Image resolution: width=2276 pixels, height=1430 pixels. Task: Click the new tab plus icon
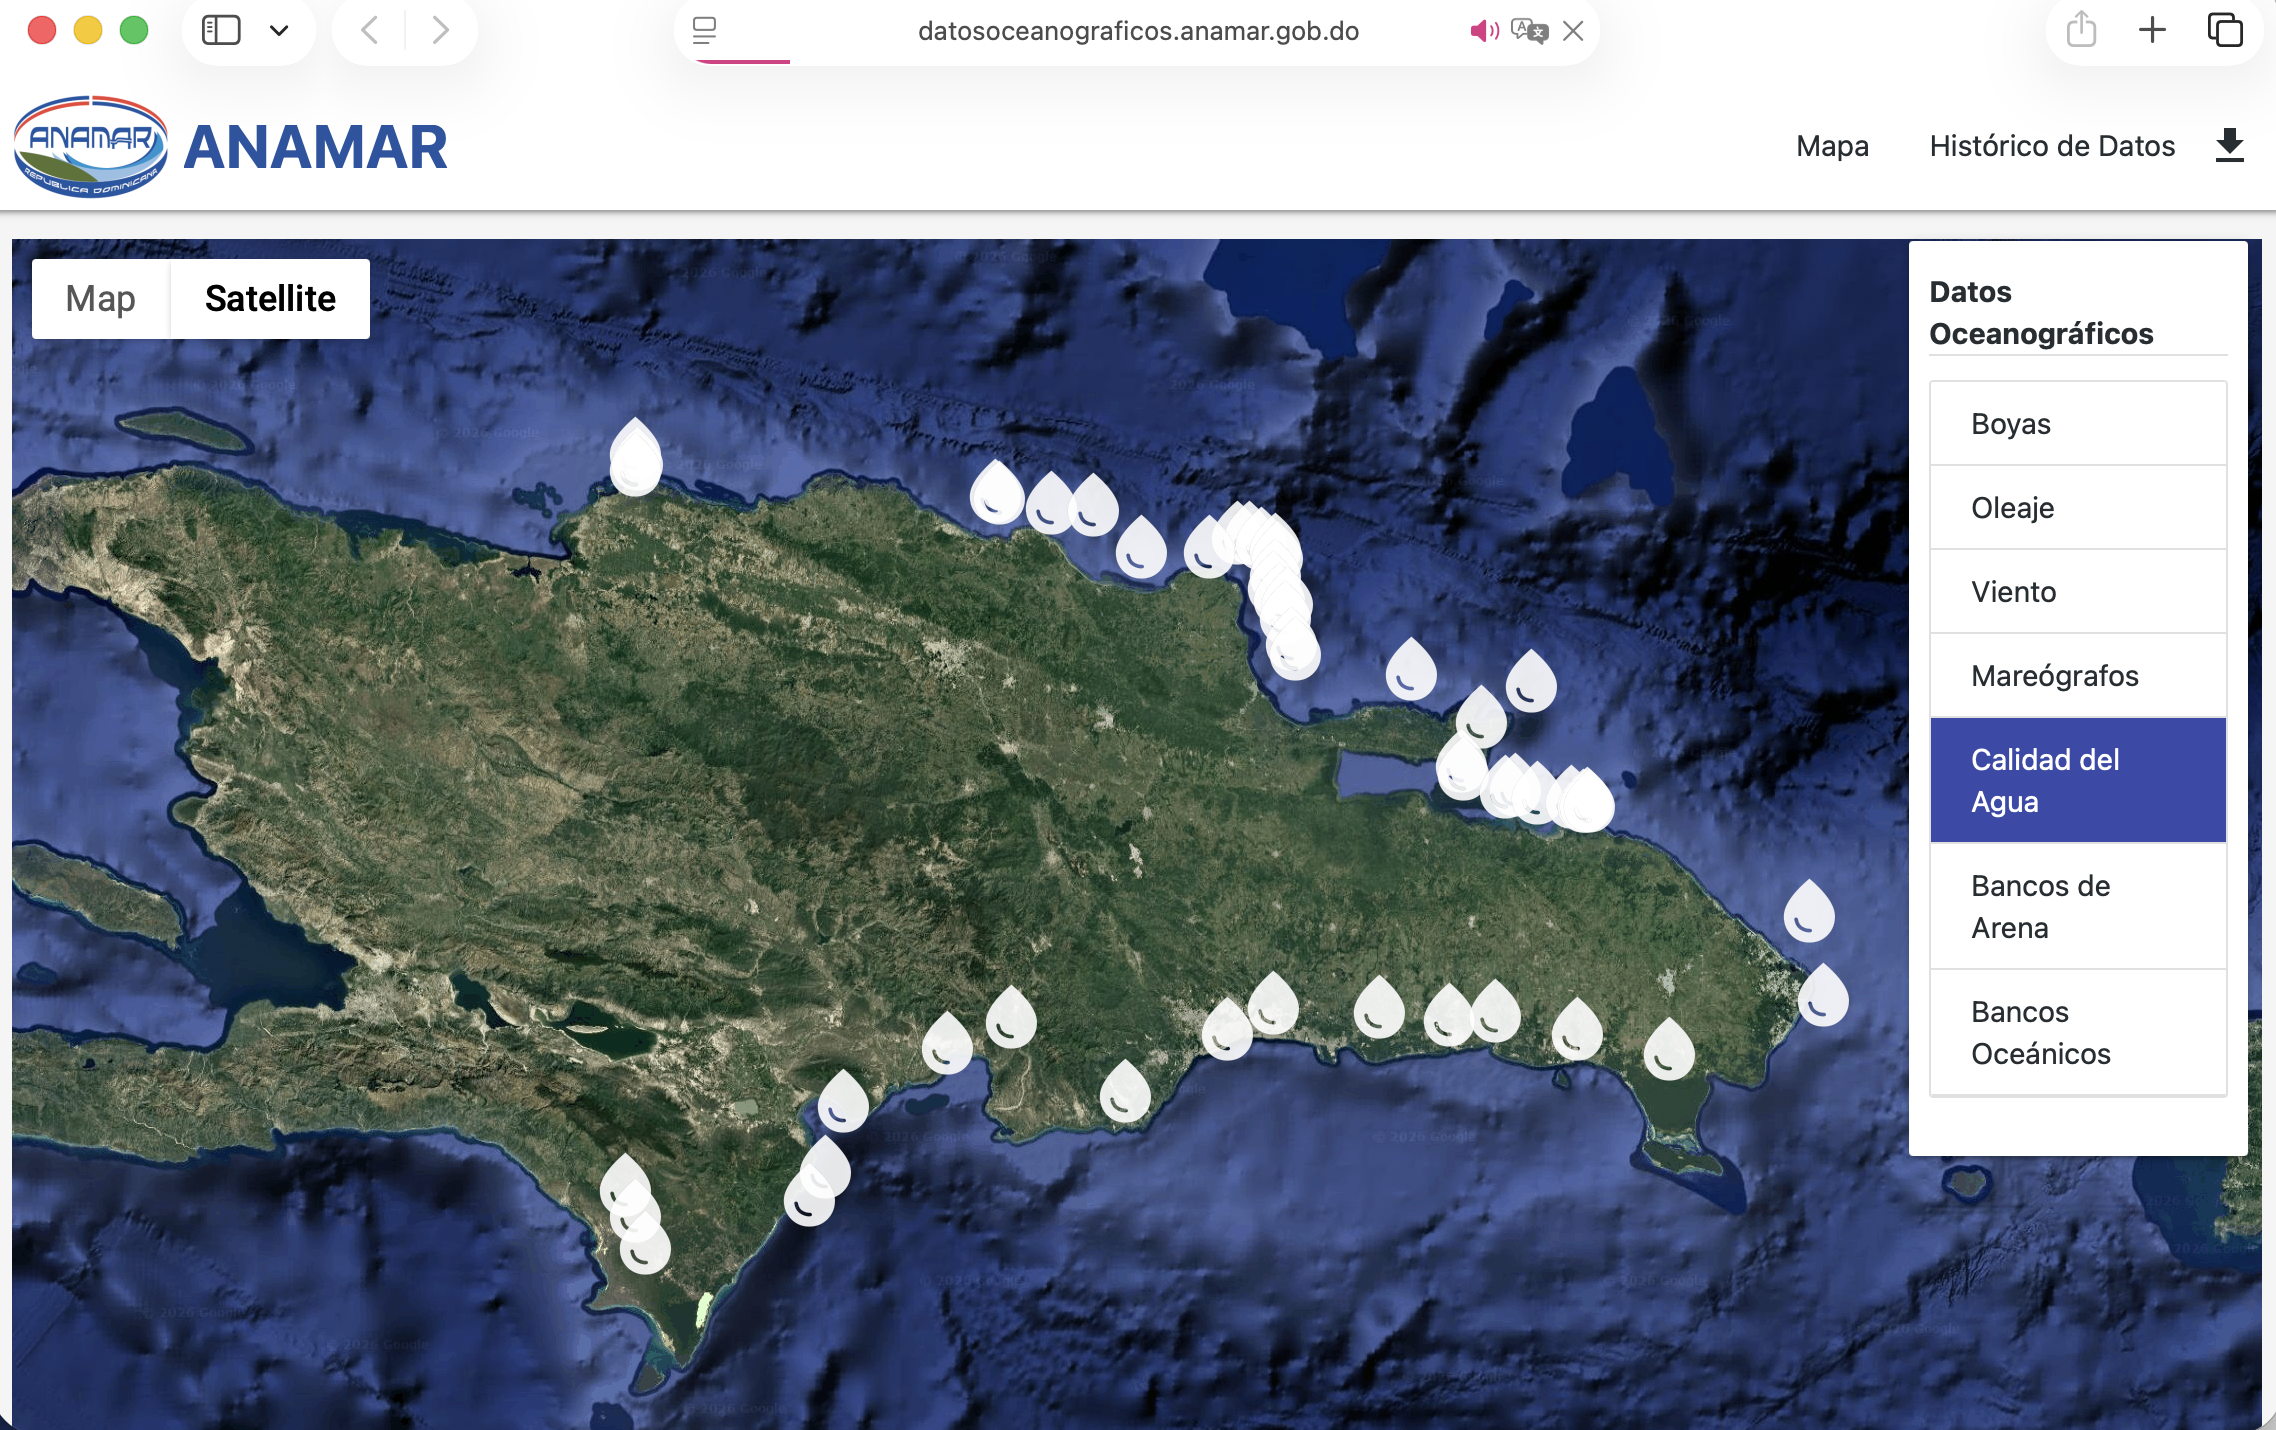(2152, 30)
